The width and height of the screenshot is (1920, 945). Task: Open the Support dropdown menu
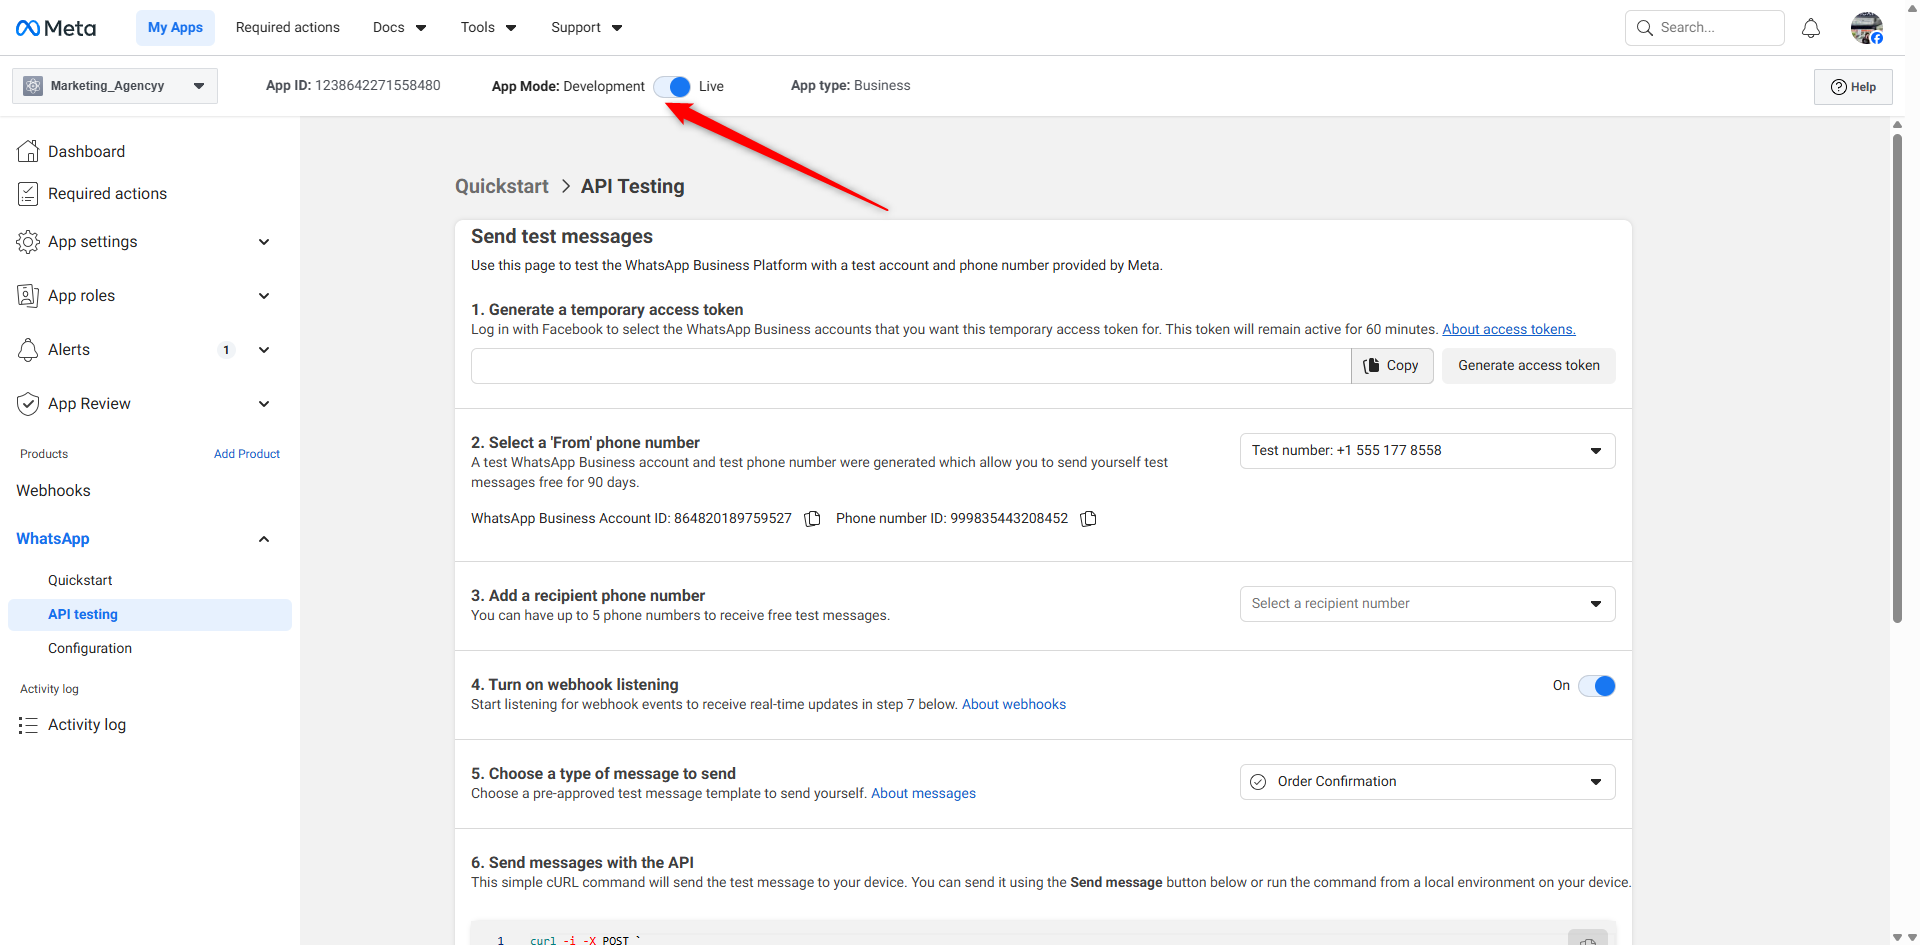(587, 28)
